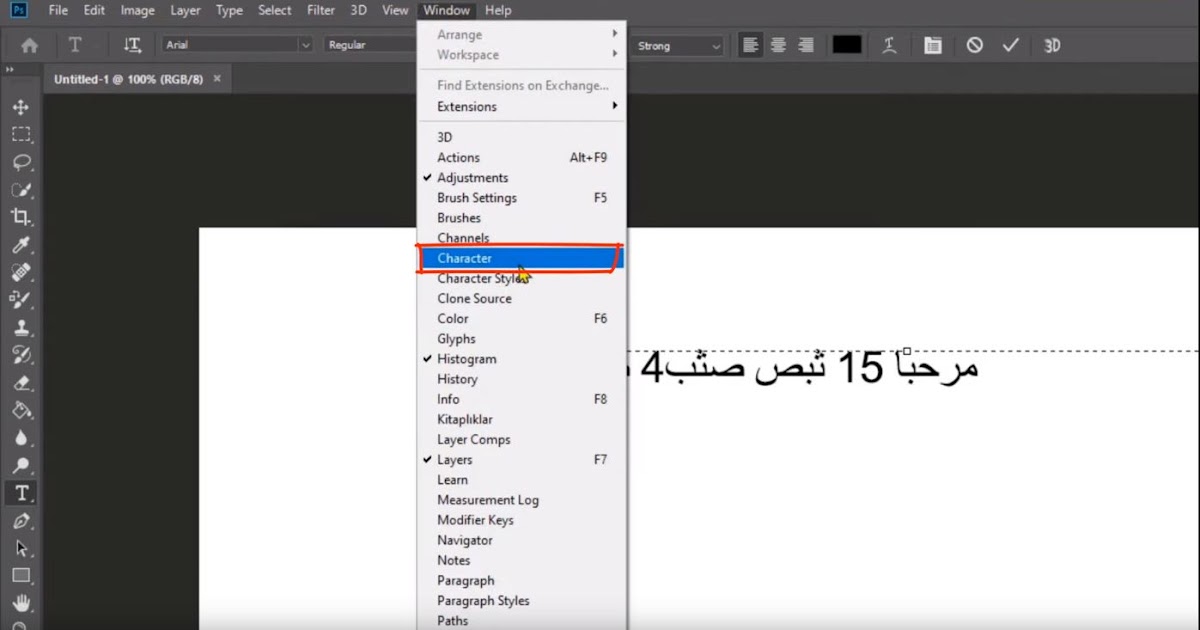
Task: Select the Path Selection tool
Action: (21, 548)
